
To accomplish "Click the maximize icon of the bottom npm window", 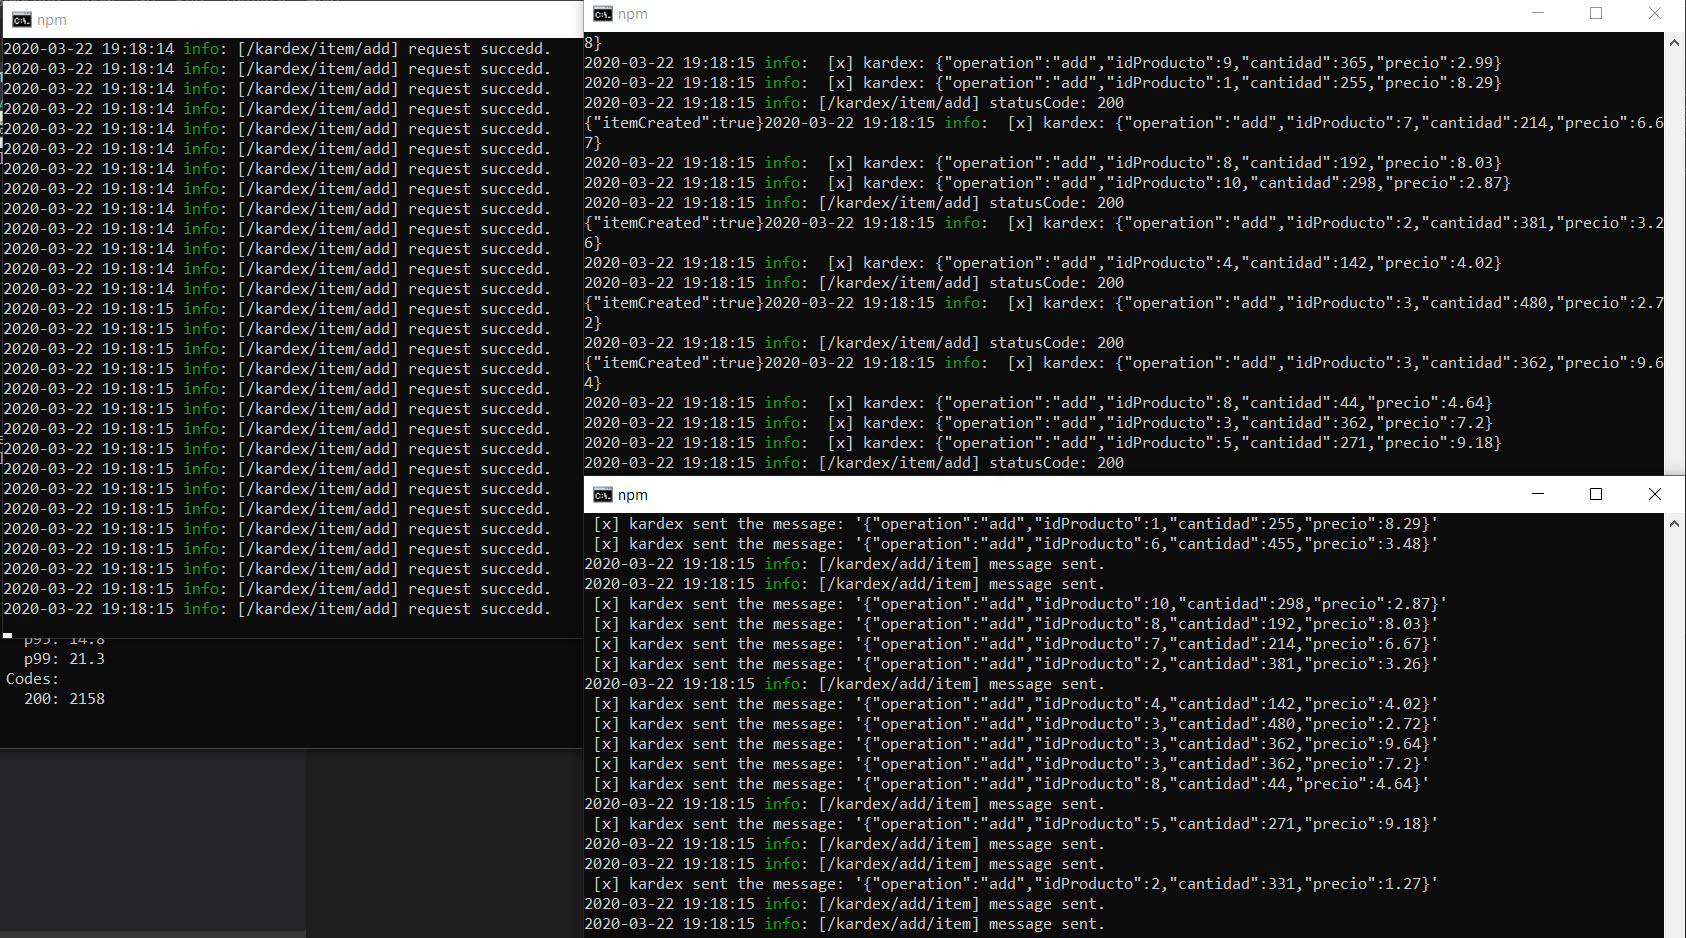I will tap(1595, 494).
